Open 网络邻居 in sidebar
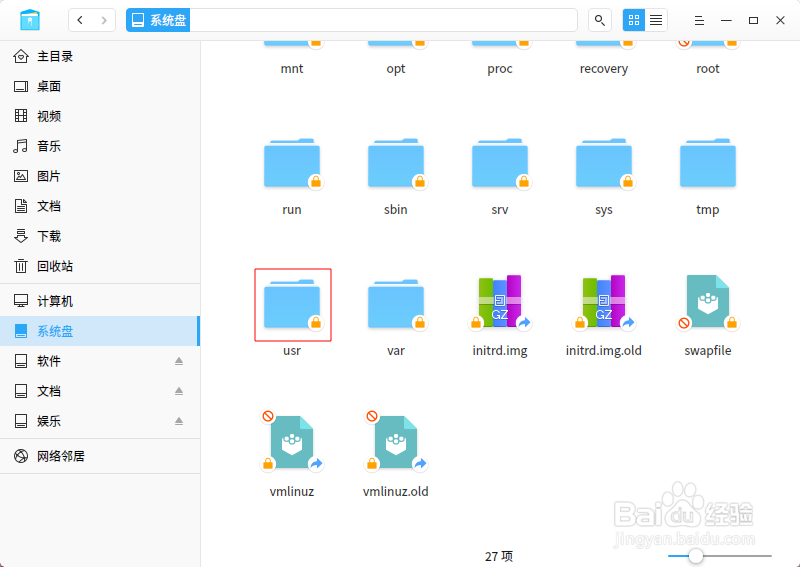Screen dimensions: 800x567 point(99,456)
